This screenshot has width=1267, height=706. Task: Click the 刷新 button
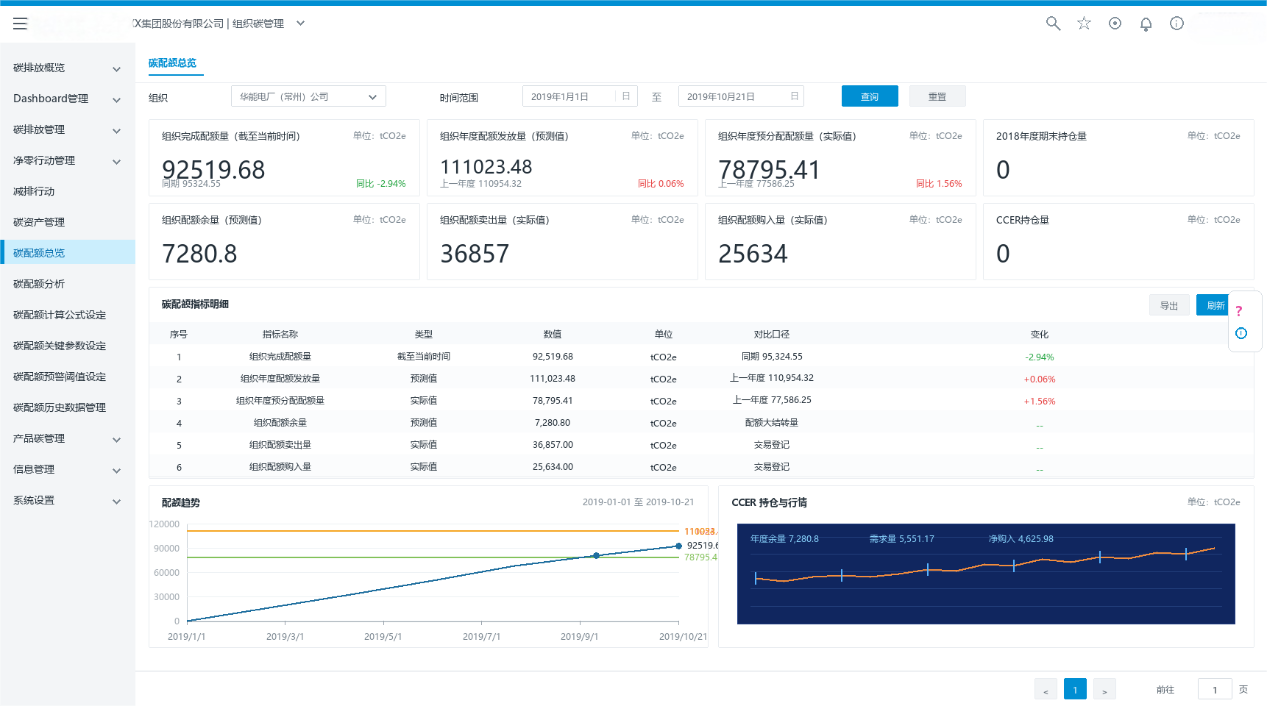(x=1214, y=305)
